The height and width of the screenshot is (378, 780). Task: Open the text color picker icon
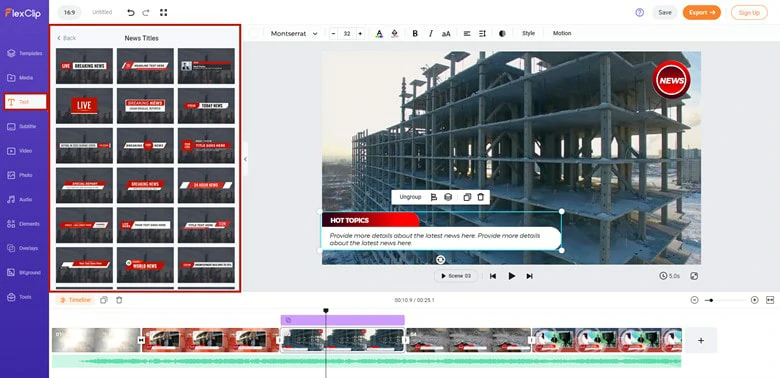point(379,33)
